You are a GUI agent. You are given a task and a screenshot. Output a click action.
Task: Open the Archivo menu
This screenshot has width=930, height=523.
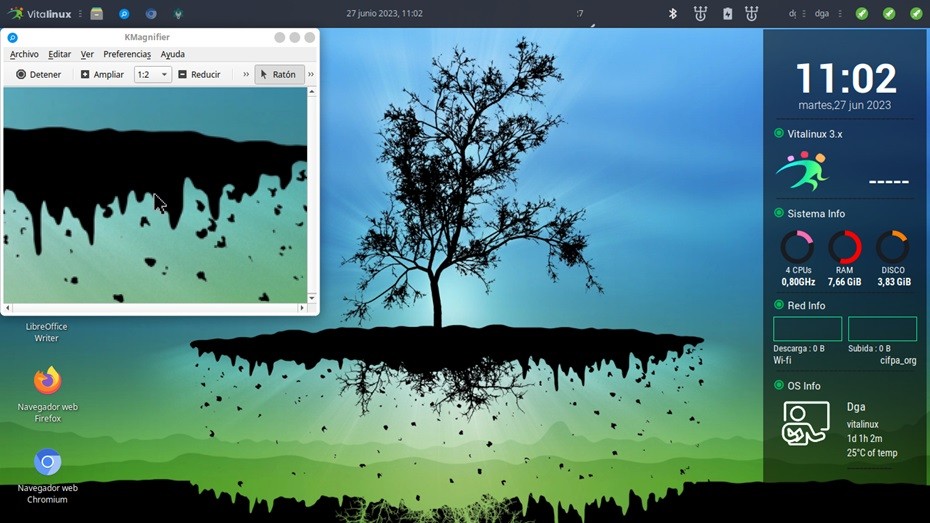pyautogui.click(x=24, y=54)
